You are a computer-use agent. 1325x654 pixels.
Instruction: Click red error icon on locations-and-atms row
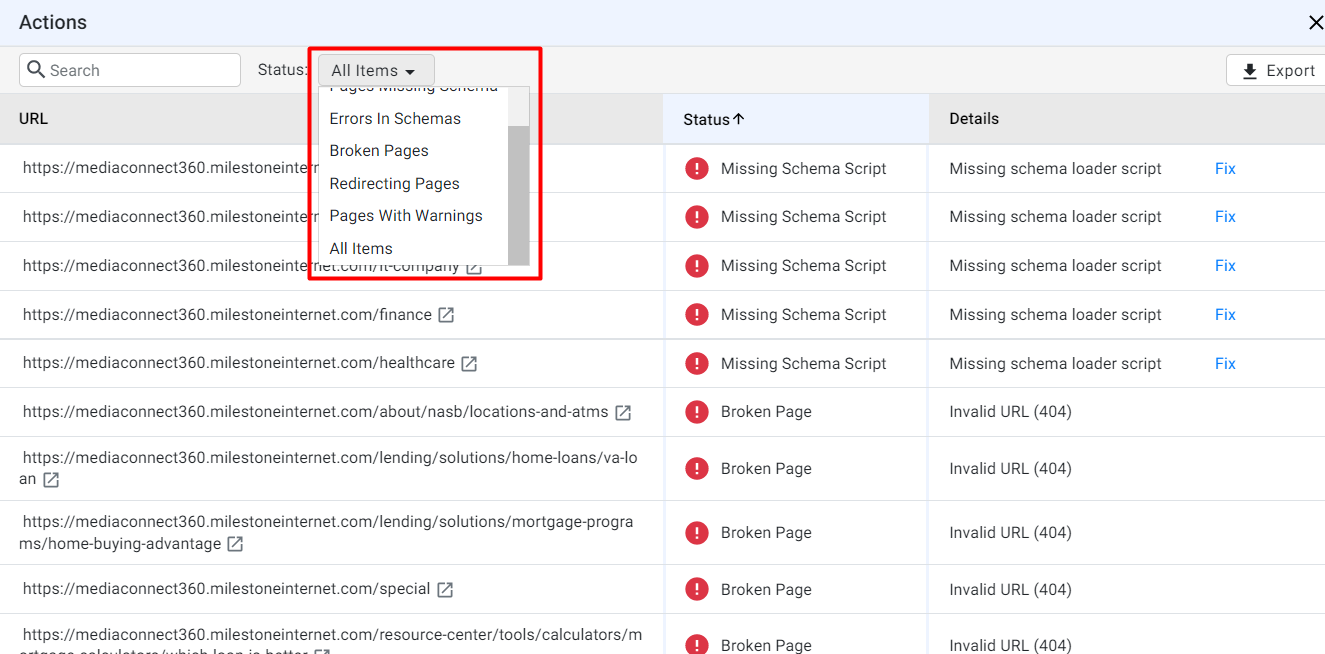coord(697,411)
